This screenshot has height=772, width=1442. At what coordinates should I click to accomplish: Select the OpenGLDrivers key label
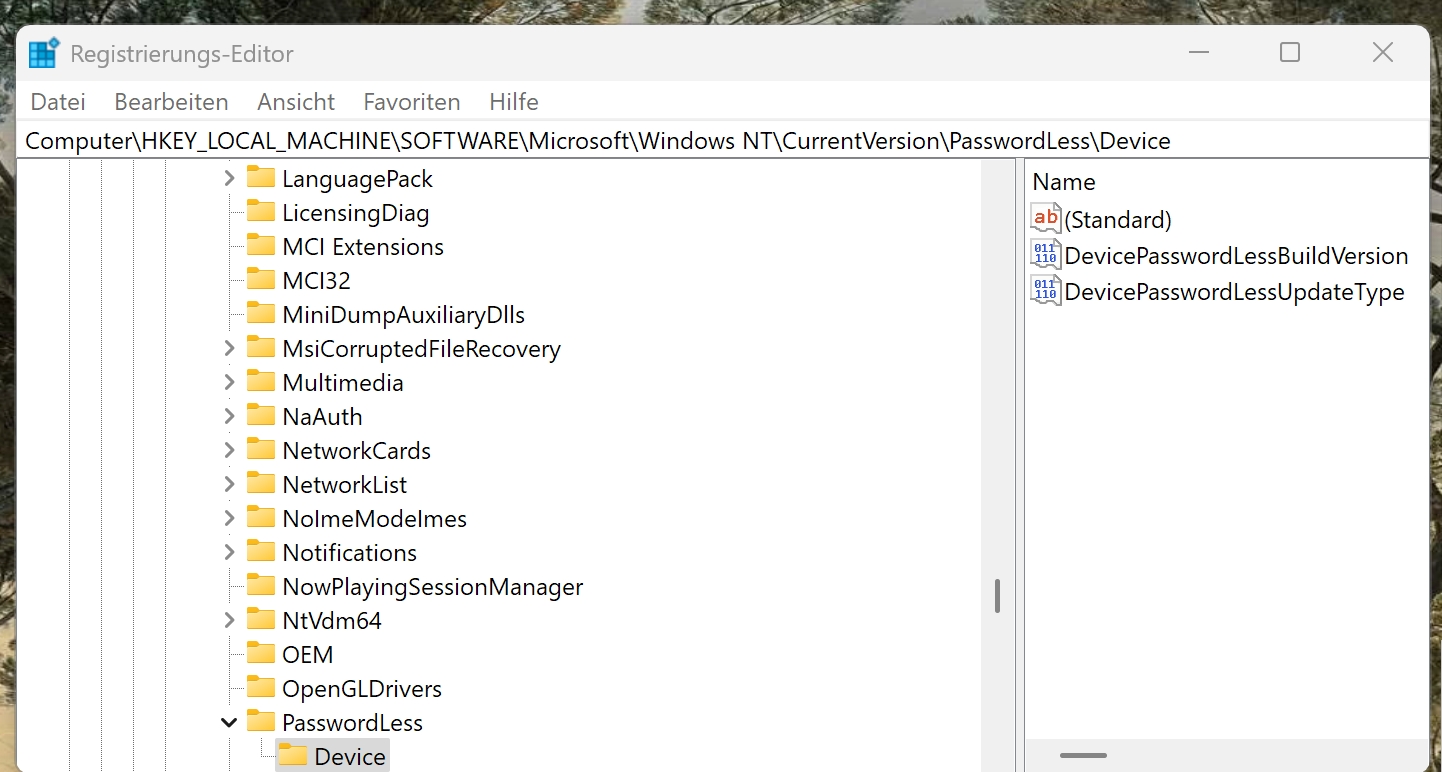point(362,689)
